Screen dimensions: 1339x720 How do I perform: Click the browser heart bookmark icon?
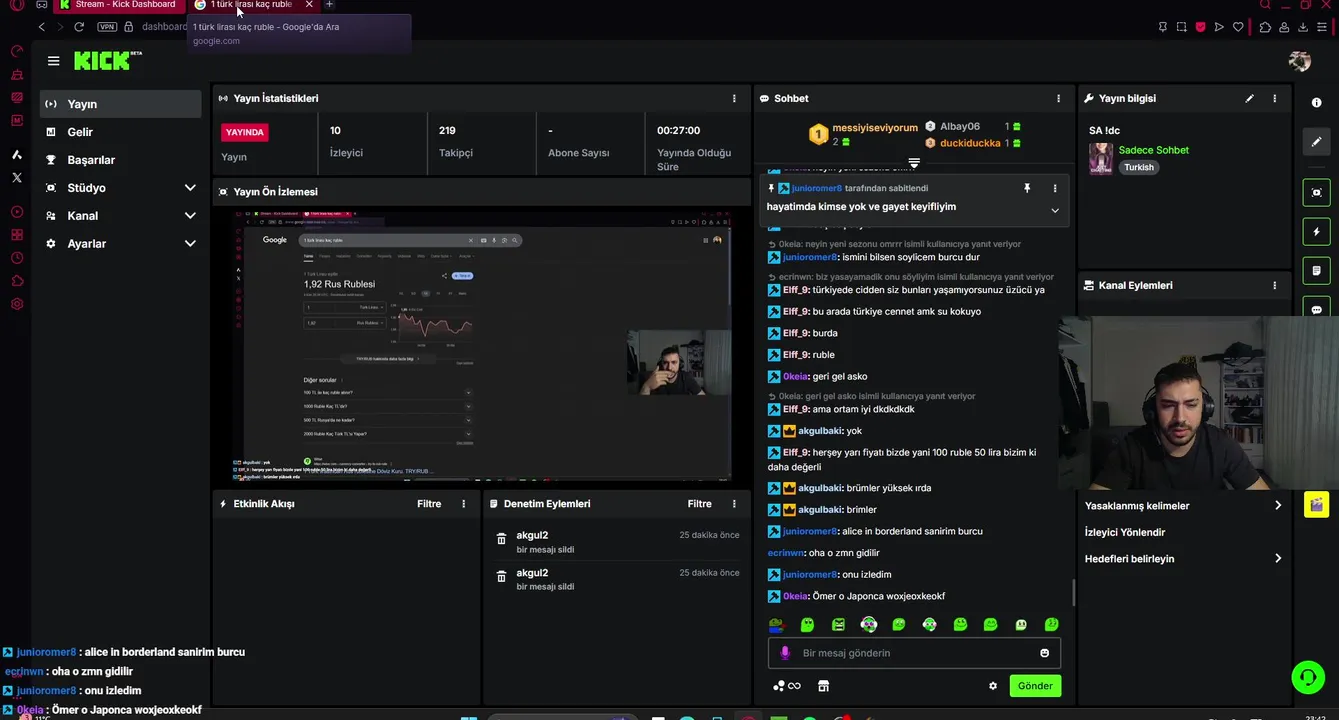tap(1238, 27)
